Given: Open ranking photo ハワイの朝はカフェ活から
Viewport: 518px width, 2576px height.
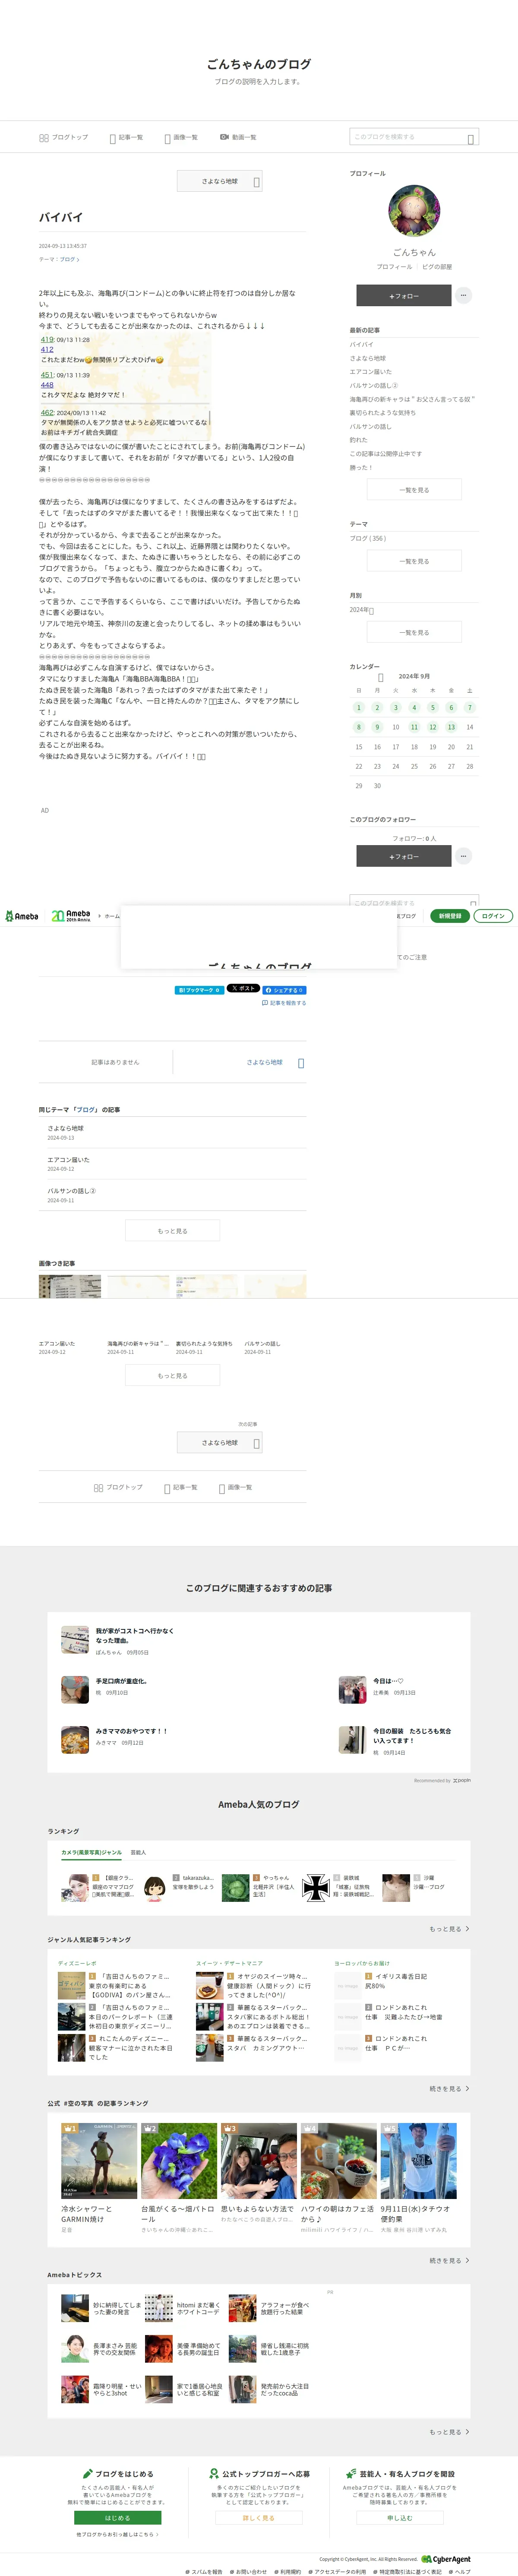Looking at the screenshot, I should [339, 2161].
